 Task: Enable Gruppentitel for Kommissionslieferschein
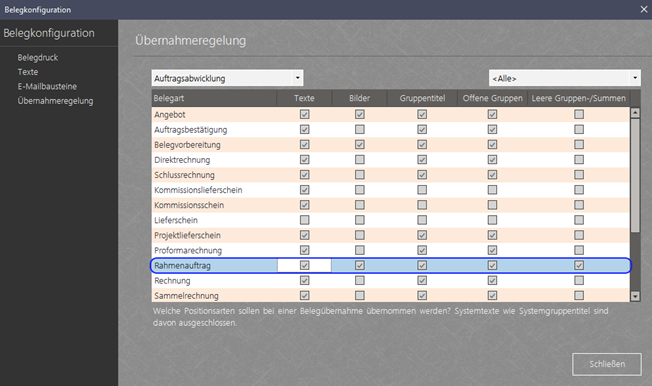(x=422, y=190)
